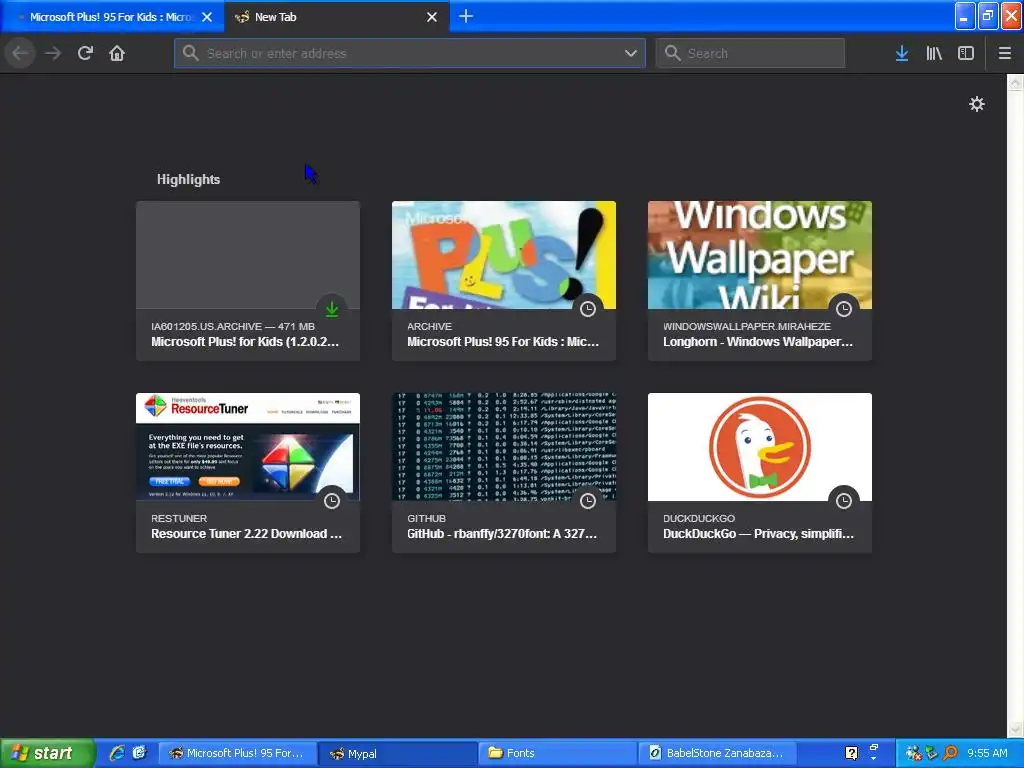Viewport: 1024px width, 768px height.
Task: Click history clock on Resource Tuner tile
Action: (x=332, y=501)
